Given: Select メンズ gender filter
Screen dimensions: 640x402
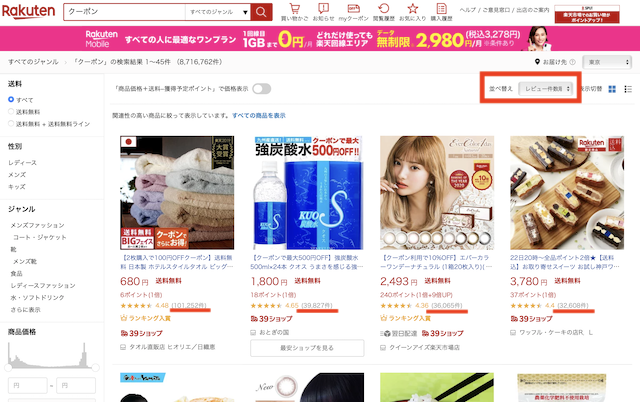Looking at the screenshot, I should pyautogui.click(x=17, y=175).
